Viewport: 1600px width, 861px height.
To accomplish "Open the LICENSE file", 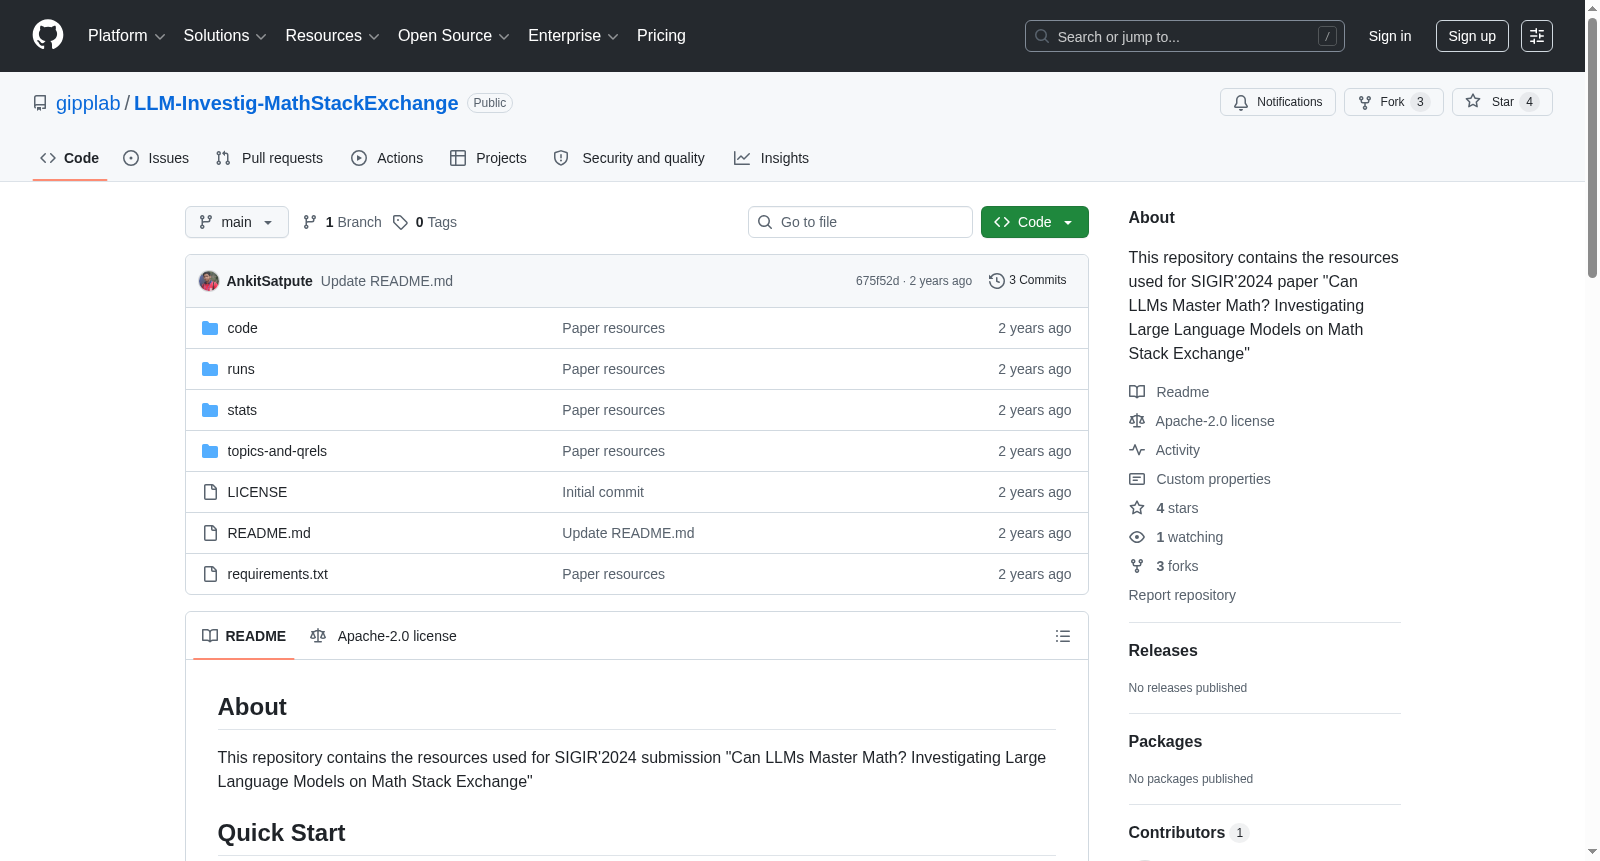I will click(x=257, y=492).
